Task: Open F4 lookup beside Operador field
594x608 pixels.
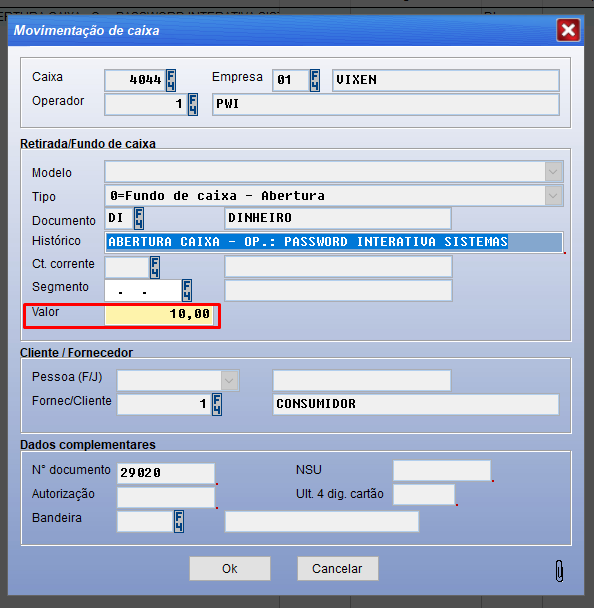Action: click(x=193, y=104)
